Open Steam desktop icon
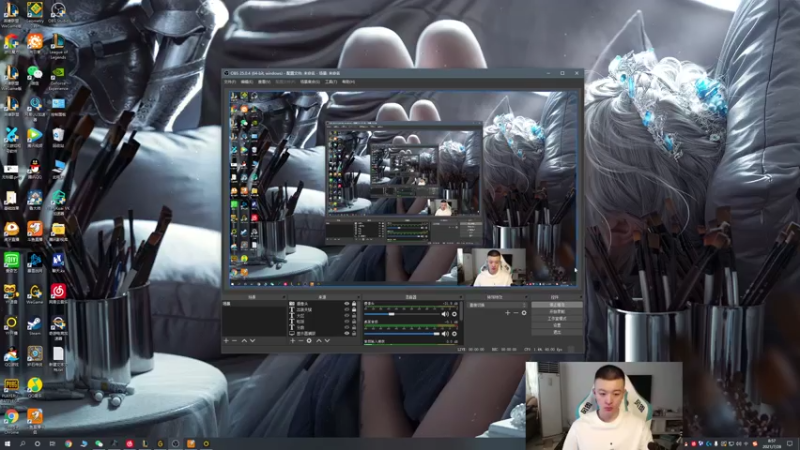The height and width of the screenshot is (450, 800). 35,326
